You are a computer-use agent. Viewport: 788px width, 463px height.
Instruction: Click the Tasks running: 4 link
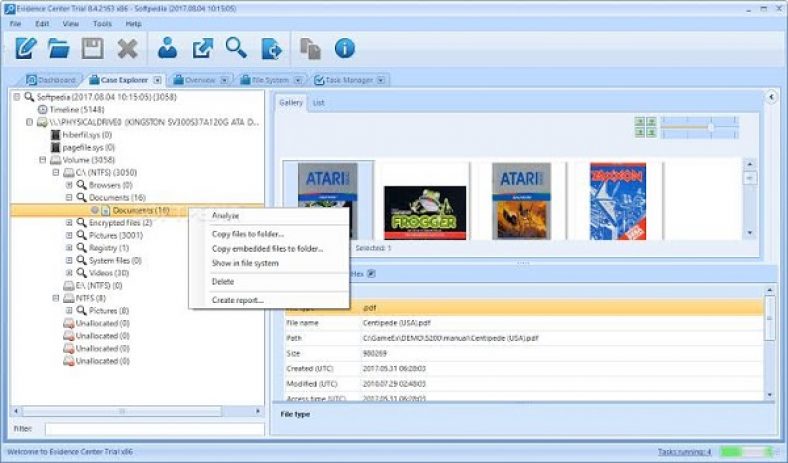pos(685,452)
